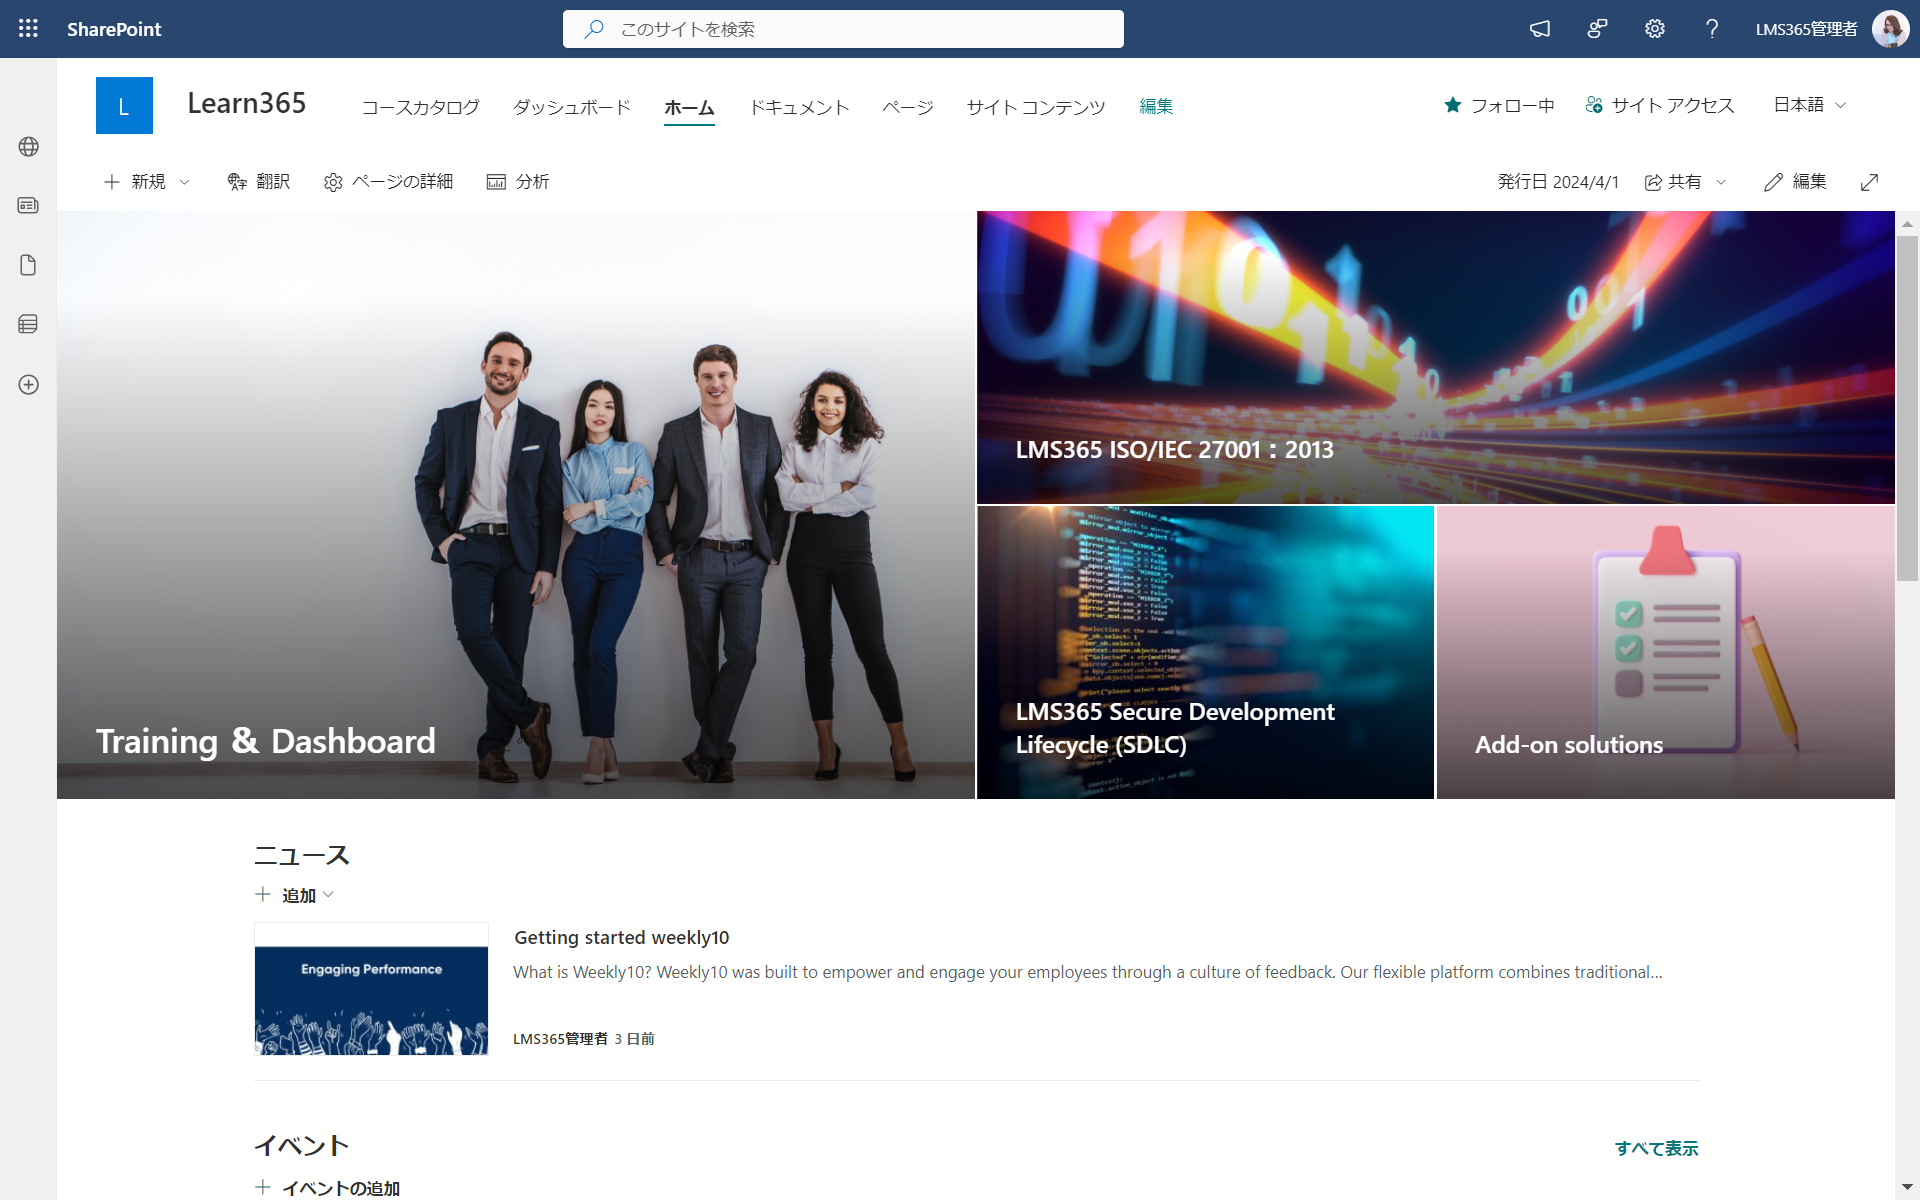
Task: Open the globe icon in left rail
Action: (28, 147)
